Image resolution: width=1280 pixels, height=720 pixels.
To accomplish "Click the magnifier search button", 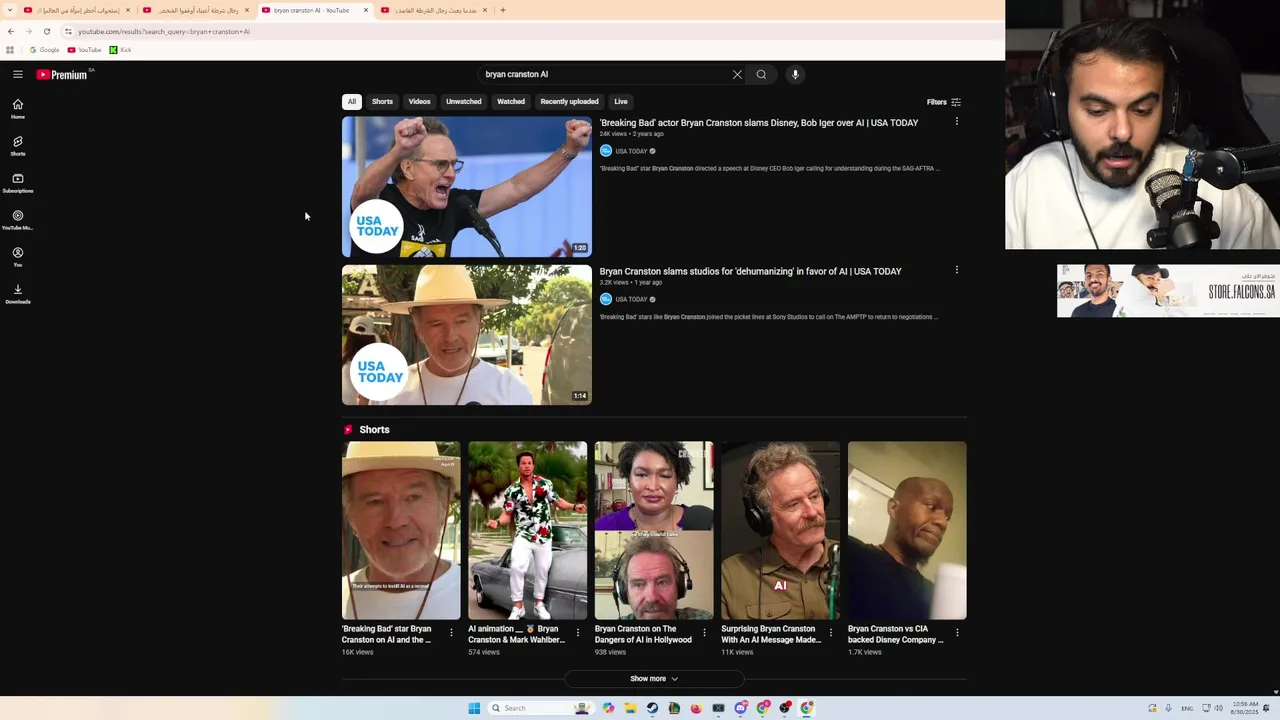I will pos(761,74).
